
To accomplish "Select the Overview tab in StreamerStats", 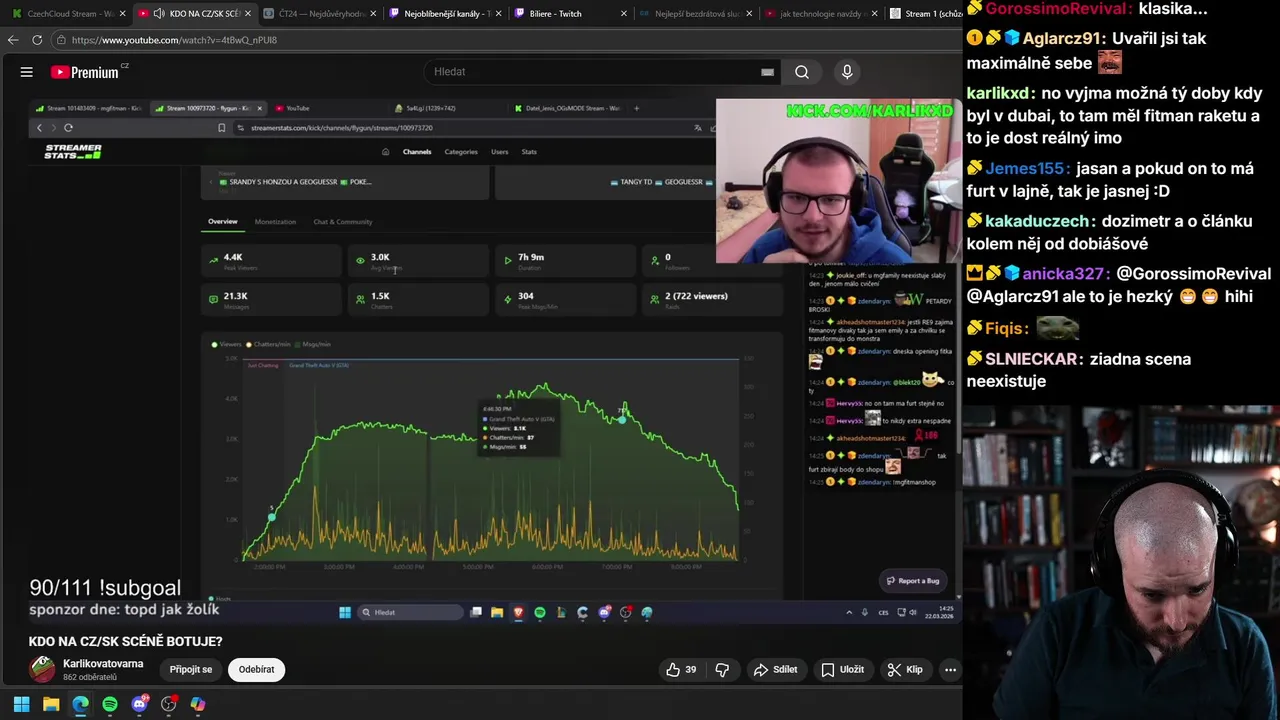I will [x=222, y=222].
